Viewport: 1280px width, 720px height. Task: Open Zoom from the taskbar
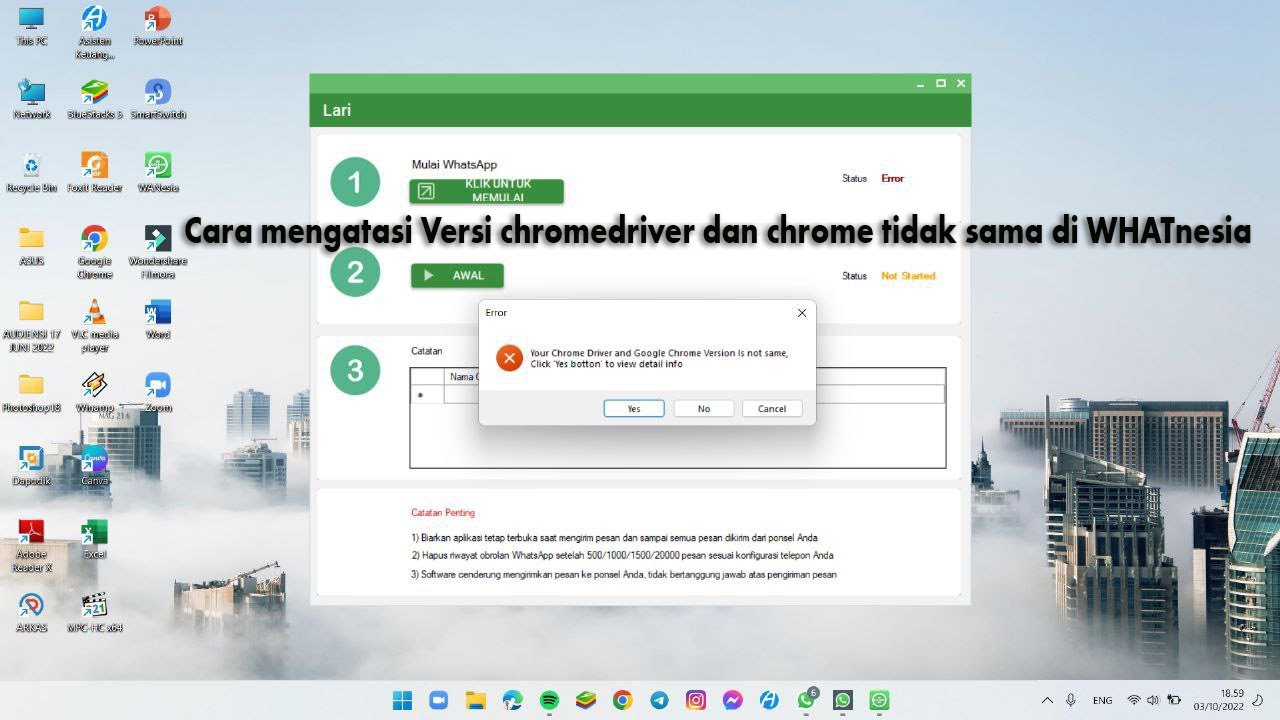(438, 700)
